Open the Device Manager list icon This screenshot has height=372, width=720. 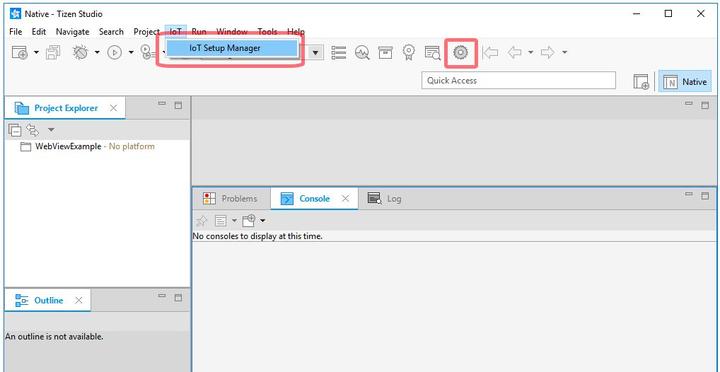click(339, 53)
